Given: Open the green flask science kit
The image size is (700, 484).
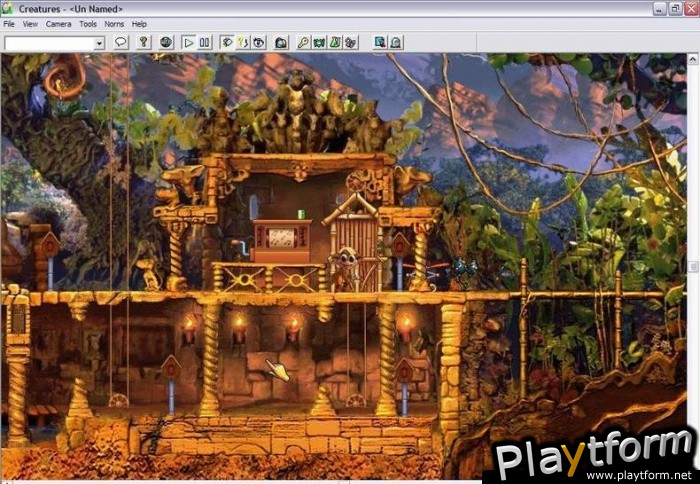Looking at the screenshot, I should [x=335, y=42].
